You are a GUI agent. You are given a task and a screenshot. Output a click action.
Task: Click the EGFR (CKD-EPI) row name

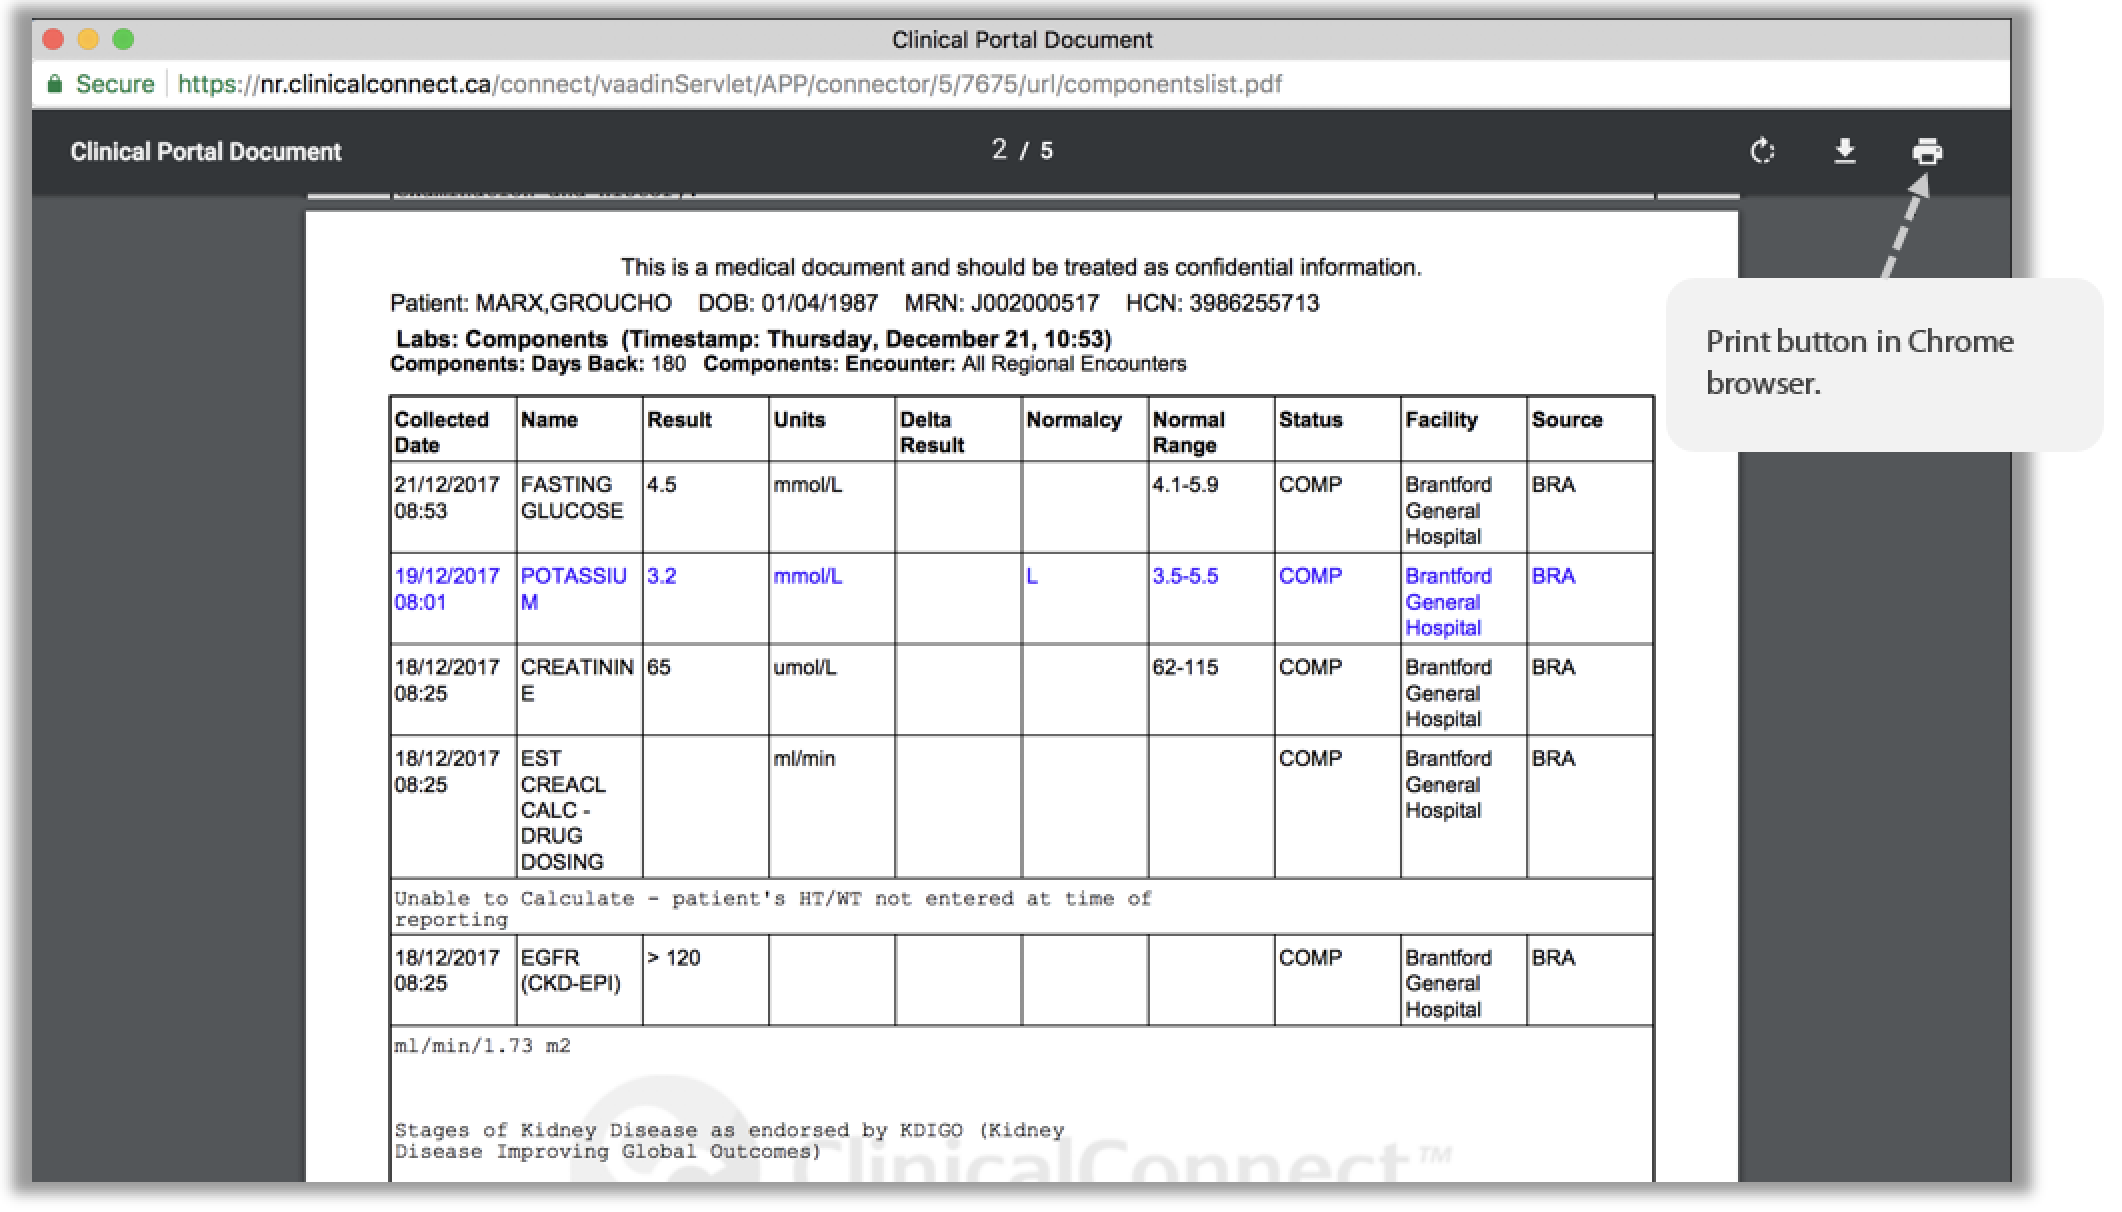click(x=571, y=970)
